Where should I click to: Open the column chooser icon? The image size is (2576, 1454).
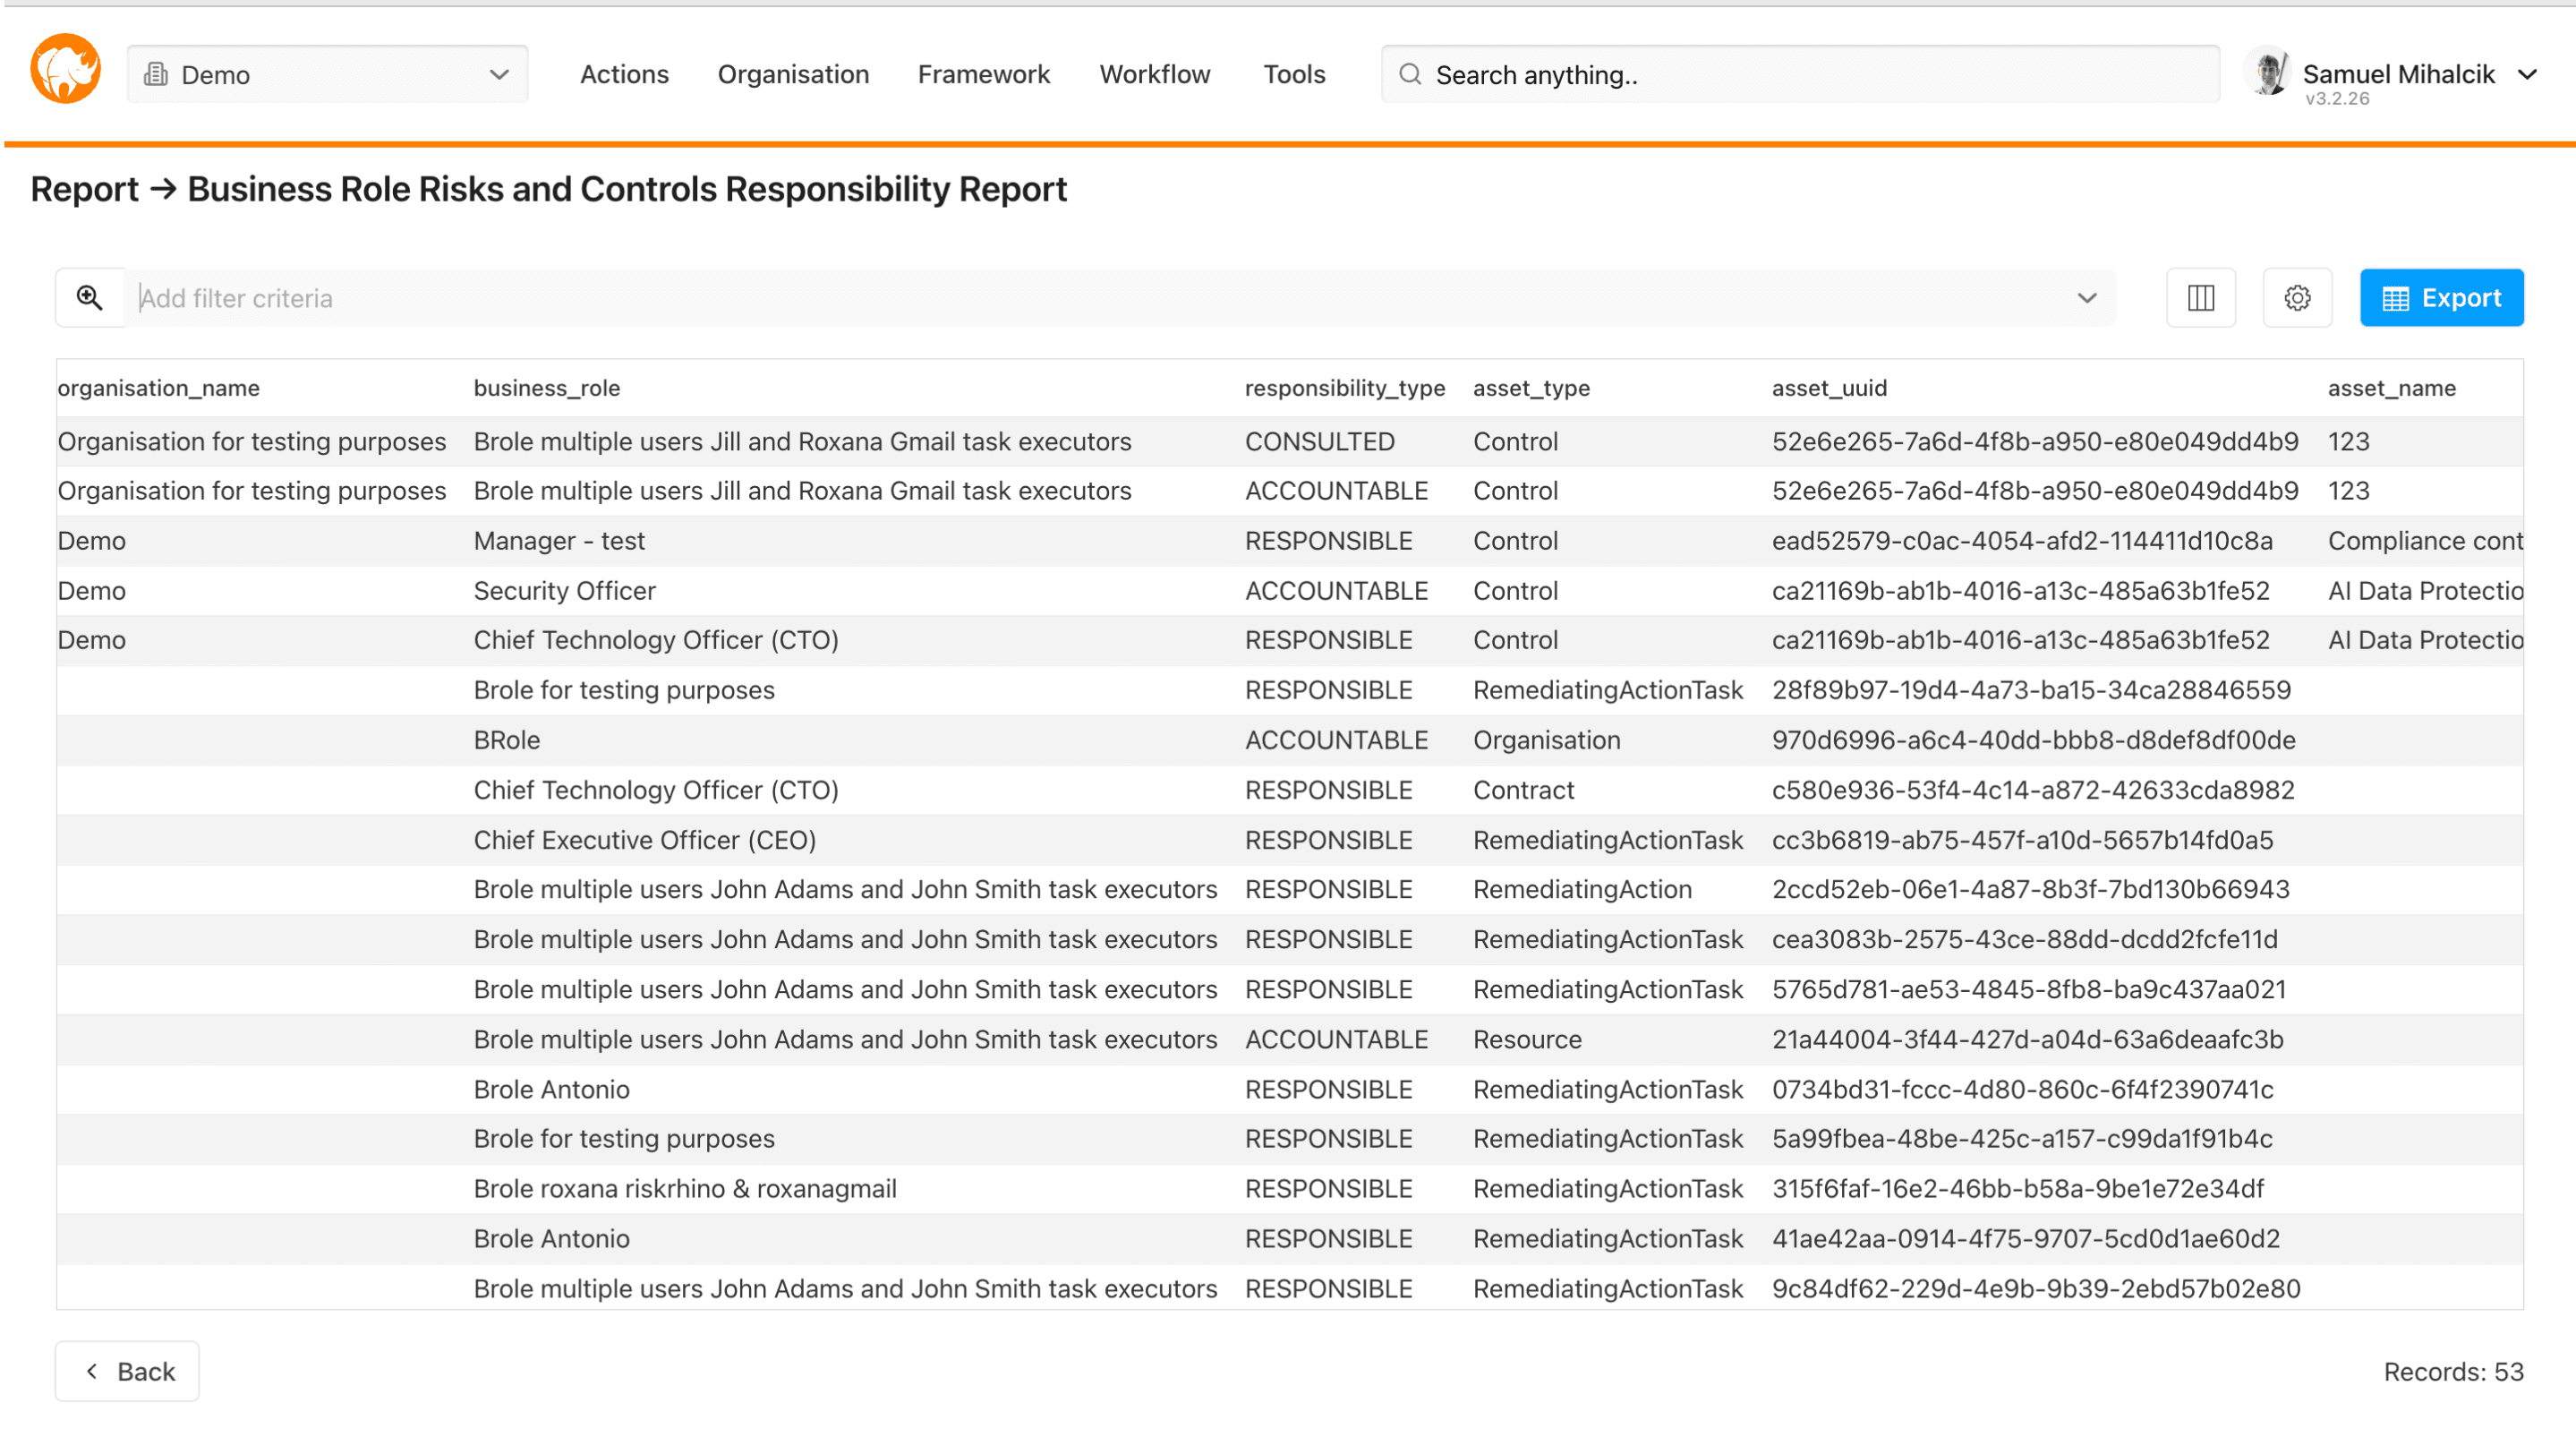tap(2200, 298)
